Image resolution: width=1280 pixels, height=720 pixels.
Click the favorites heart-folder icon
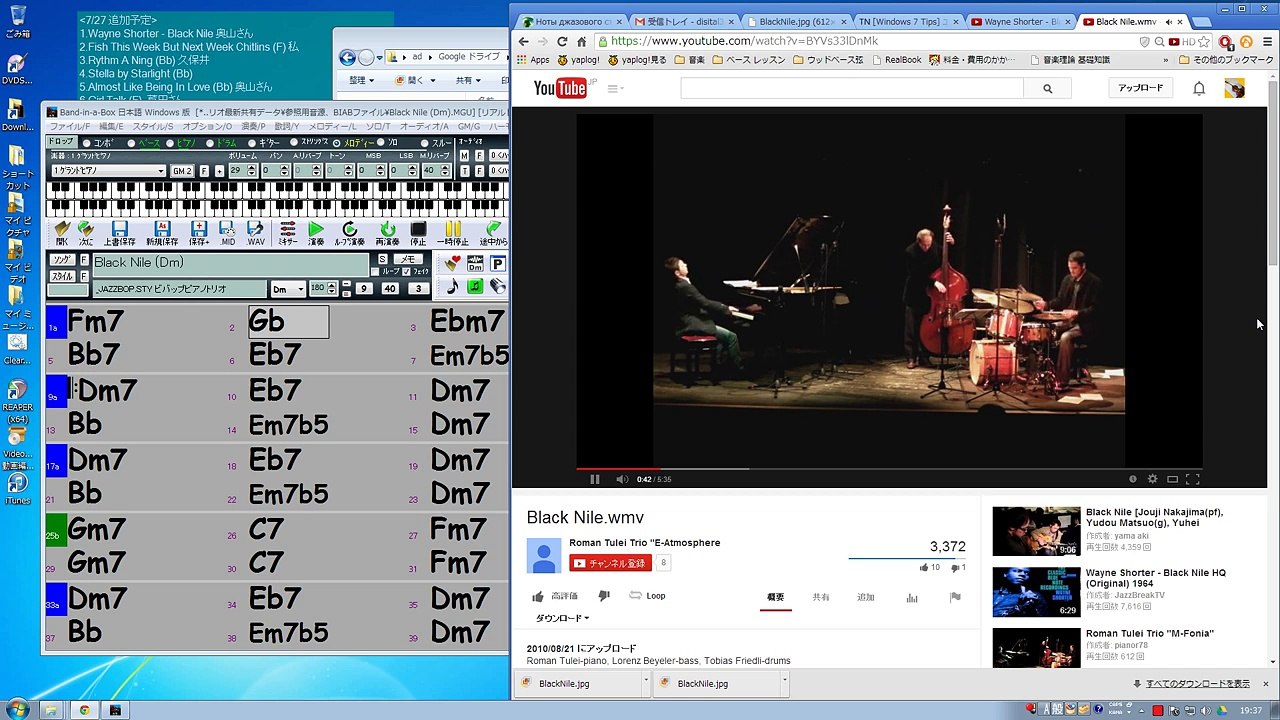click(x=452, y=264)
